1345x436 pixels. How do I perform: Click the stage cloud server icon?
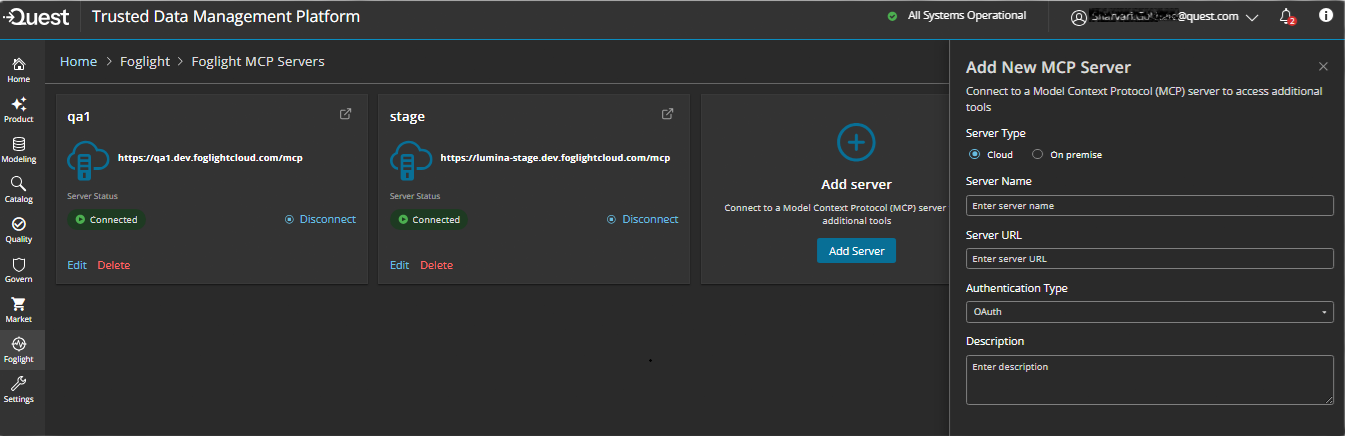click(409, 160)
